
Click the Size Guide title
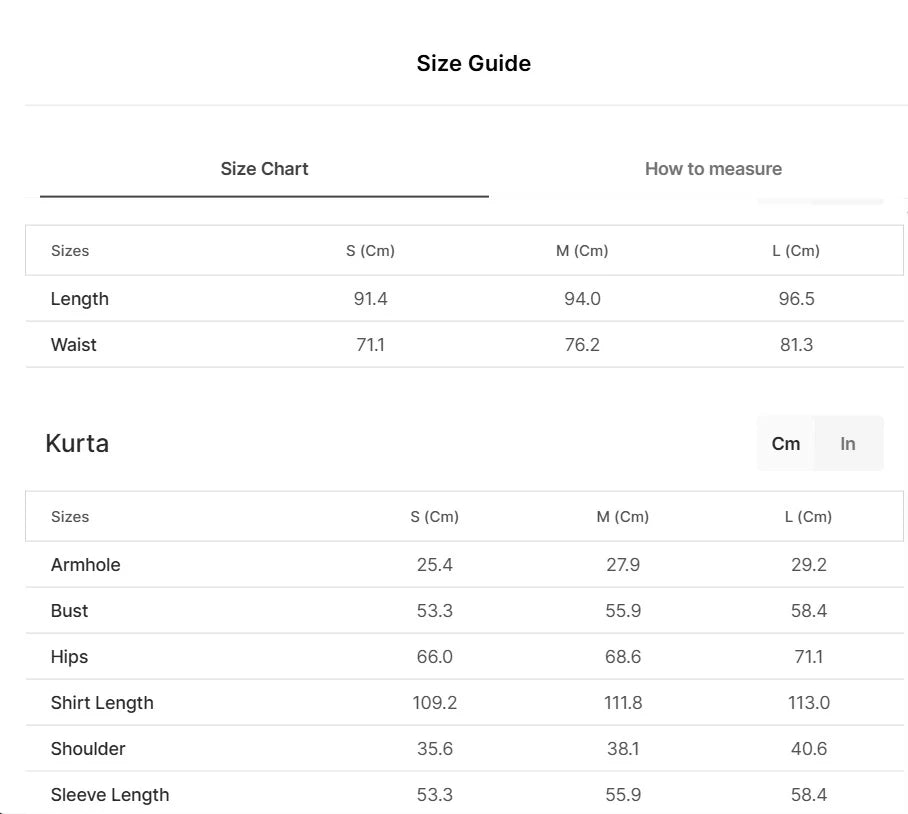473,64
